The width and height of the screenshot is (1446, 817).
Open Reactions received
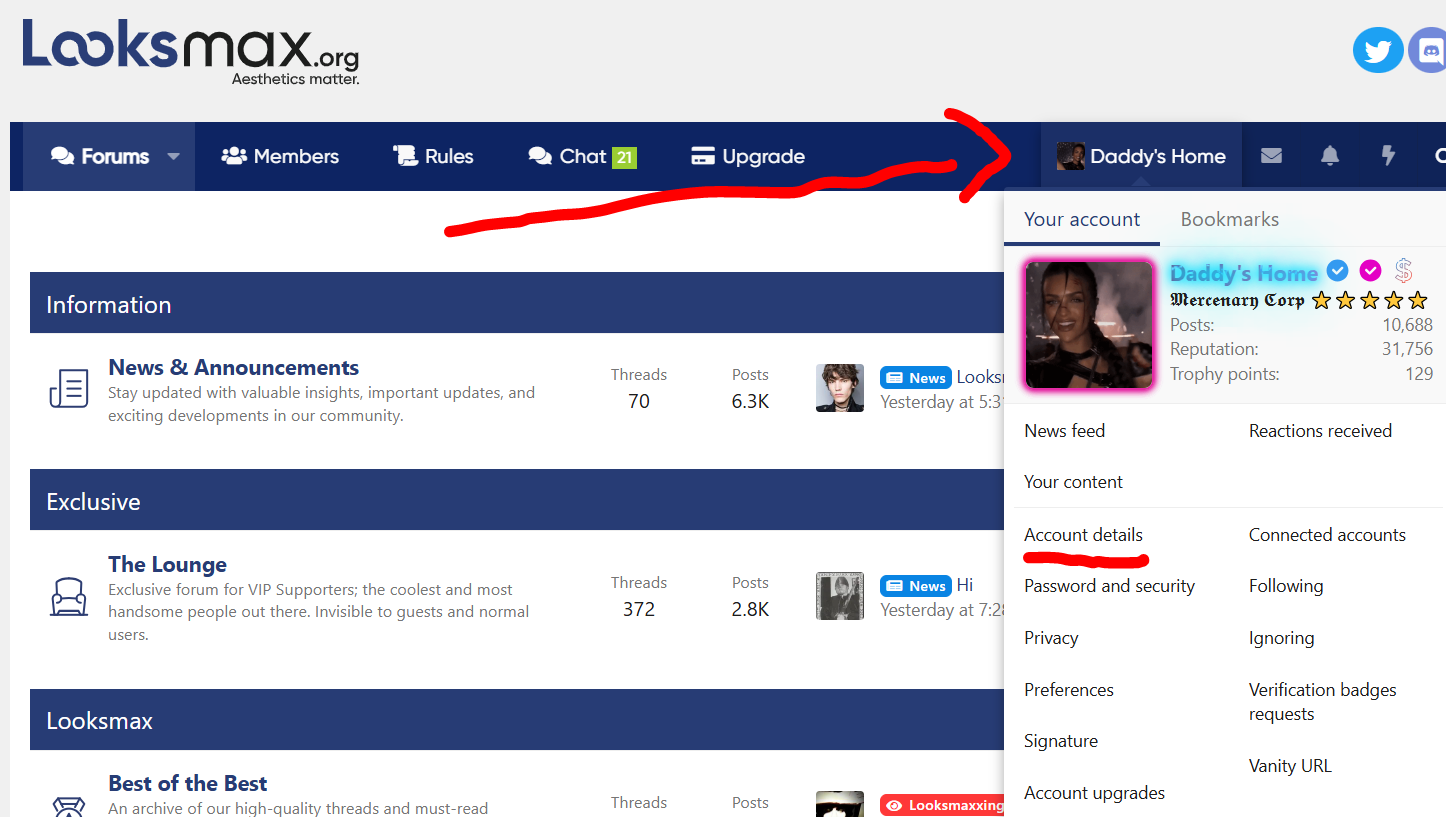click(1320, 431)
